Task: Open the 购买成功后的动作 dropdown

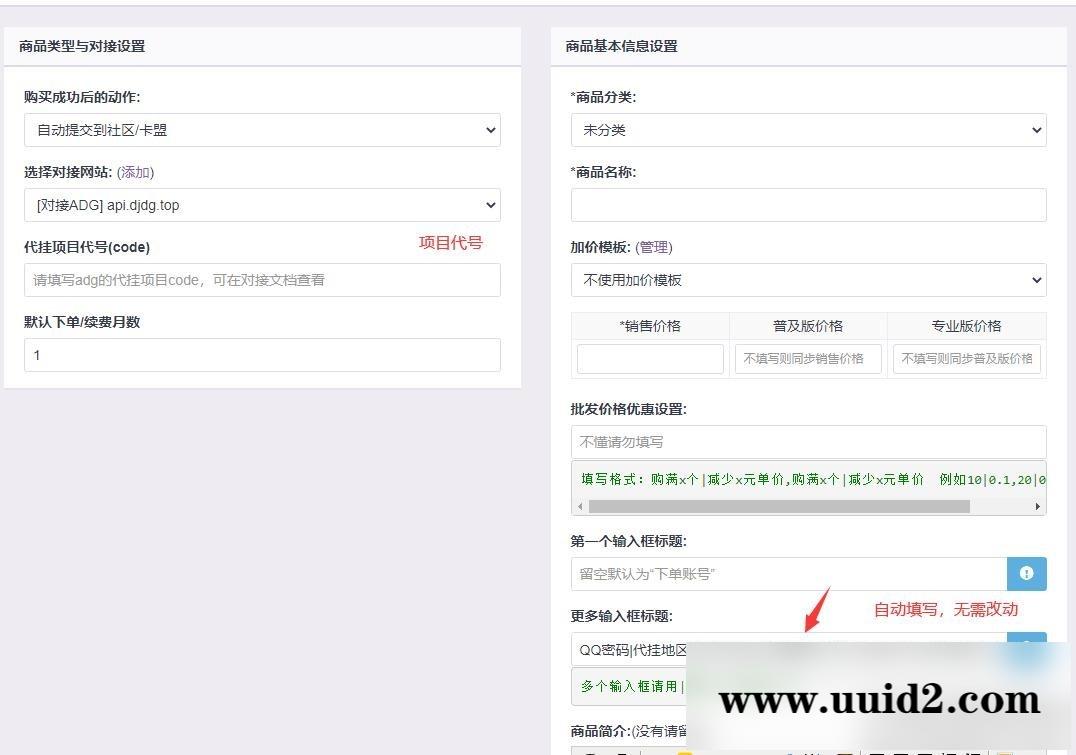Action: [x=262, y=130]
